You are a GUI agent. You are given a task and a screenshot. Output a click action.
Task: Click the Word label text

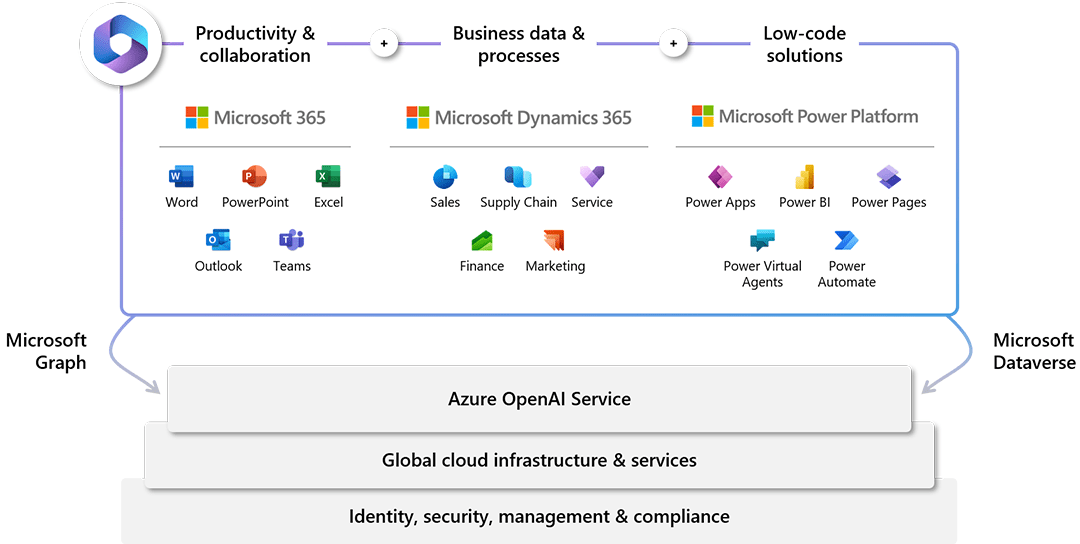181,202
